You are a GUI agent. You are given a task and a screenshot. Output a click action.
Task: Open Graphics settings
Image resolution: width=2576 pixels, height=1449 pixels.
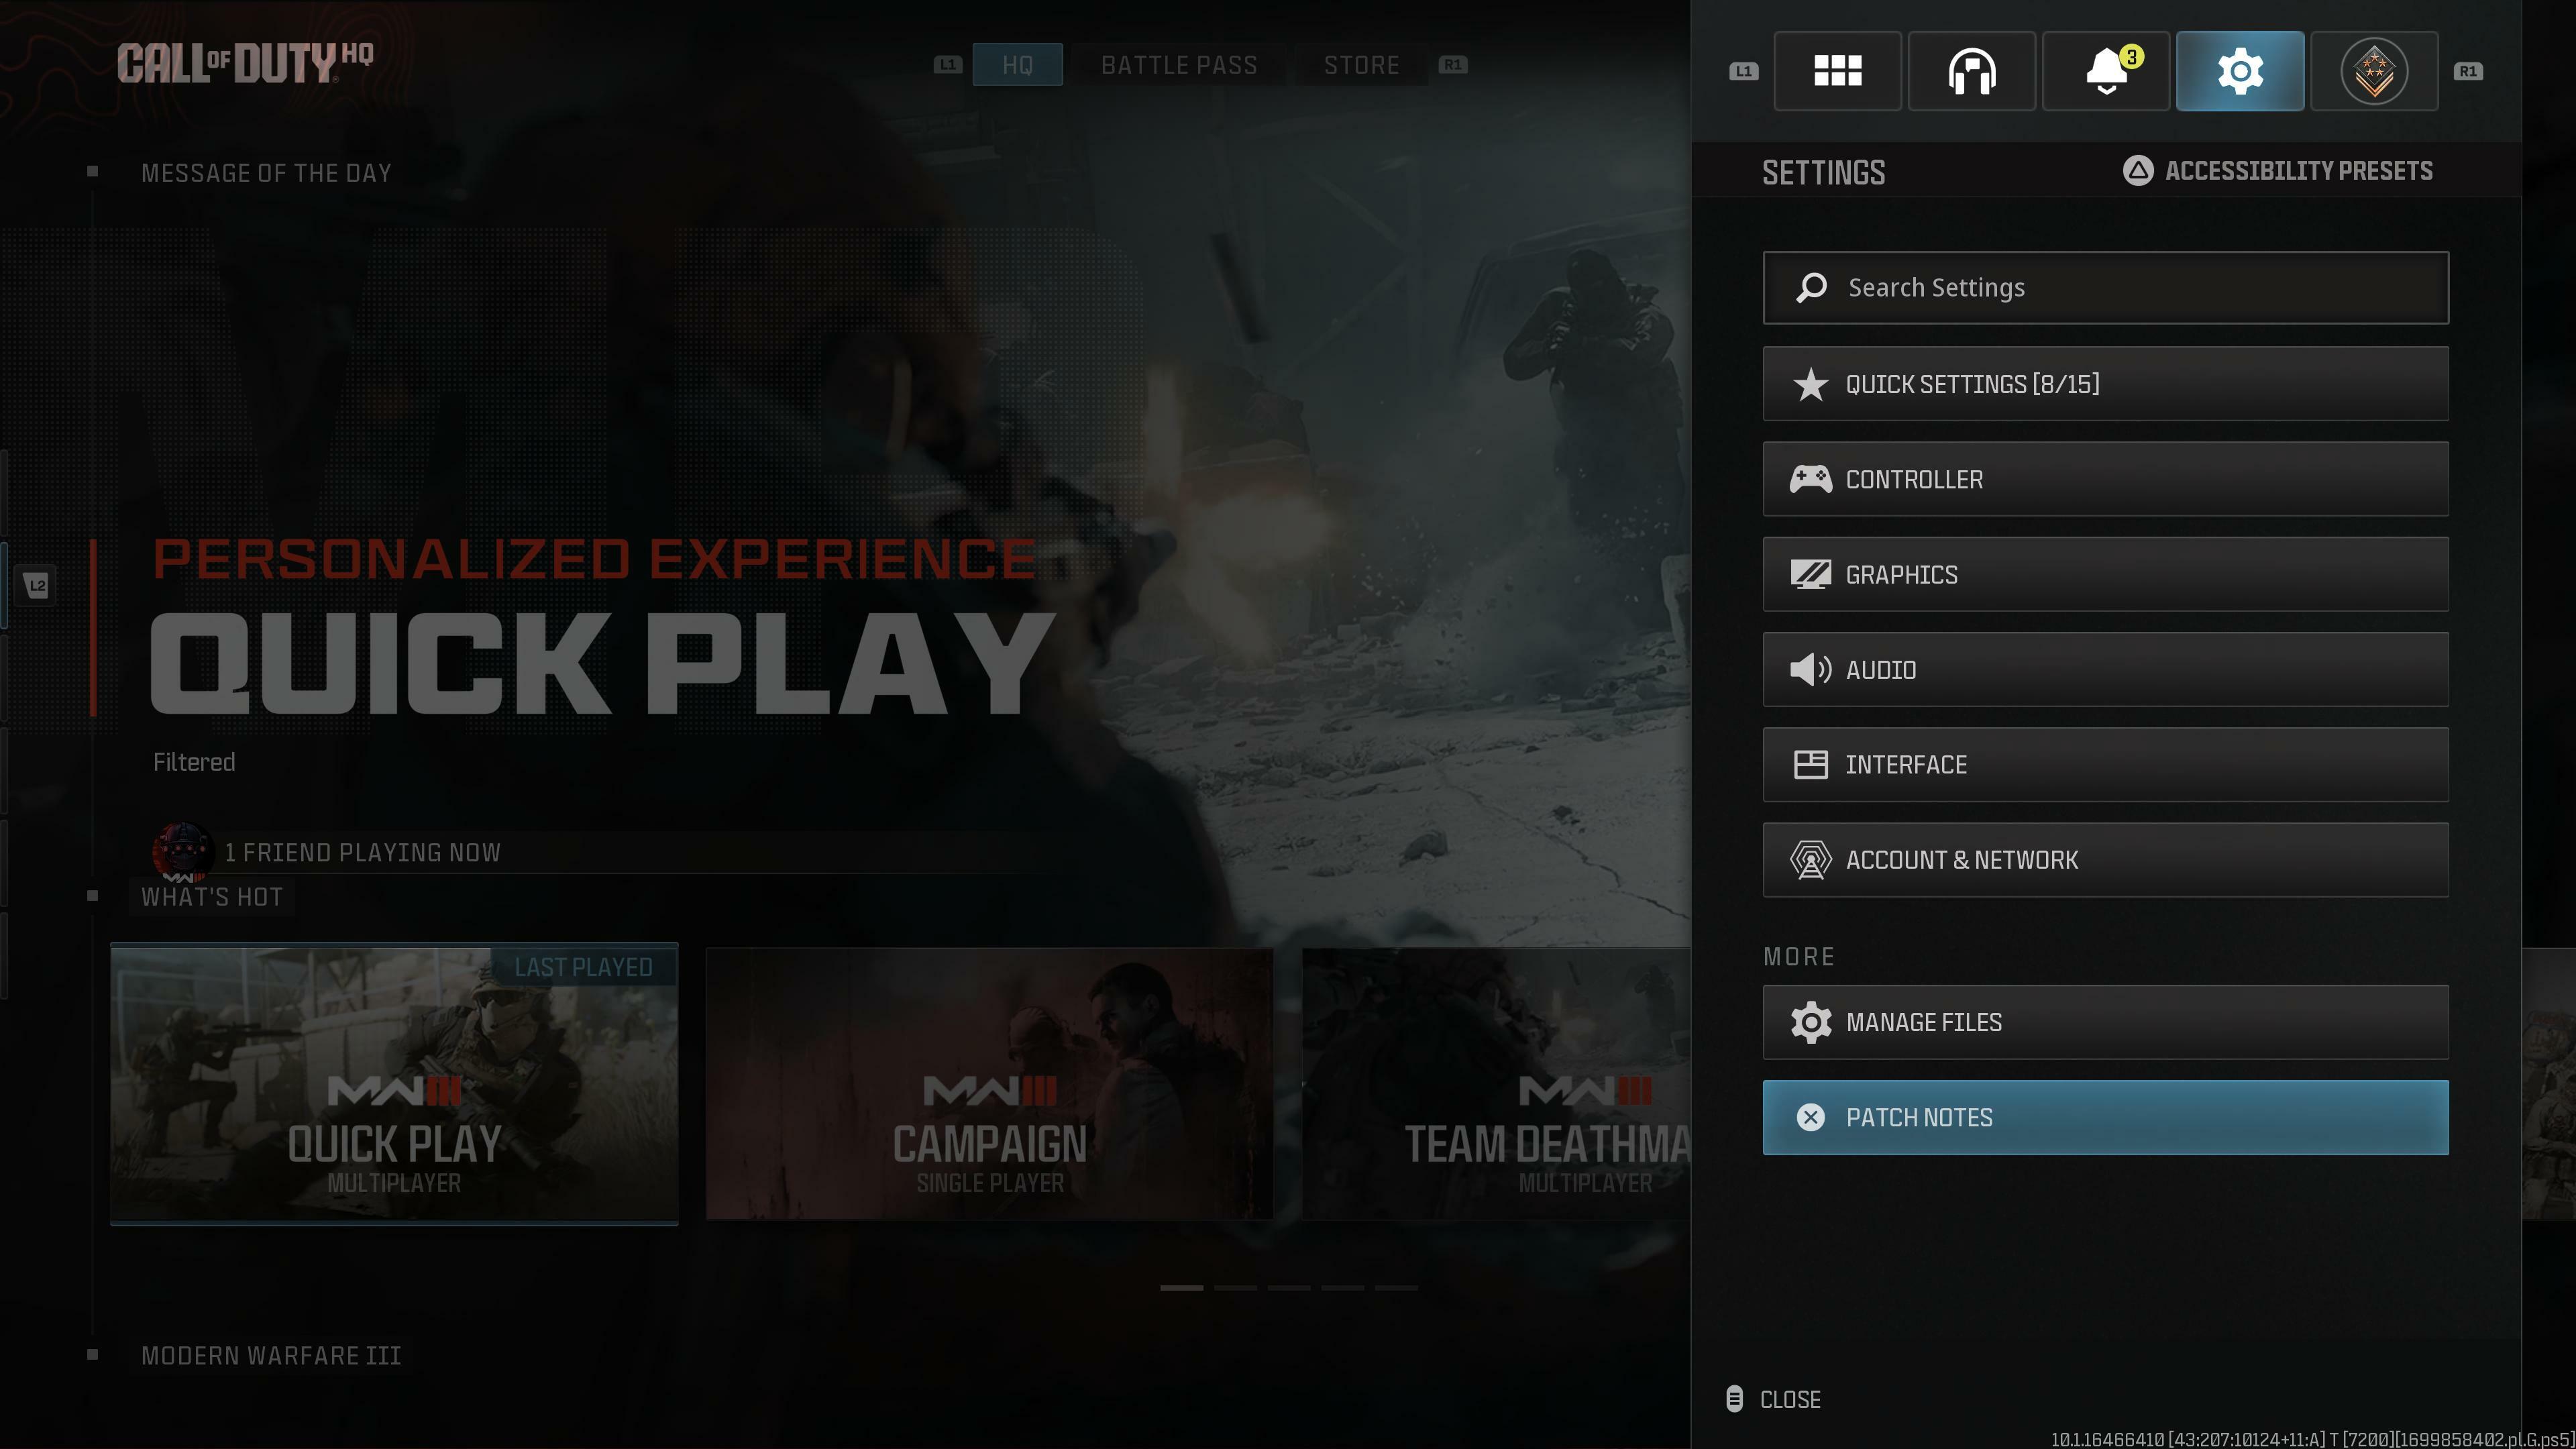(2105, 574)
